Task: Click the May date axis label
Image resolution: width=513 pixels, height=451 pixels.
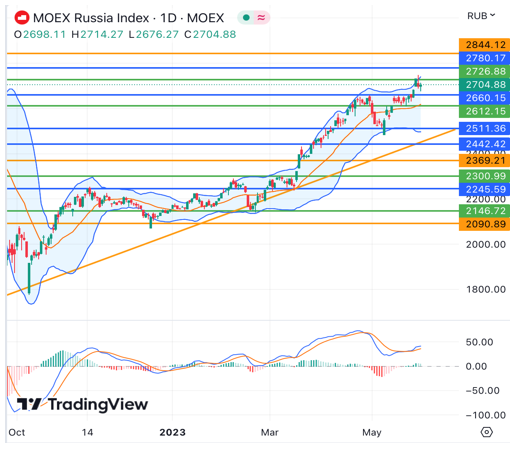Action: coord(372,432)
